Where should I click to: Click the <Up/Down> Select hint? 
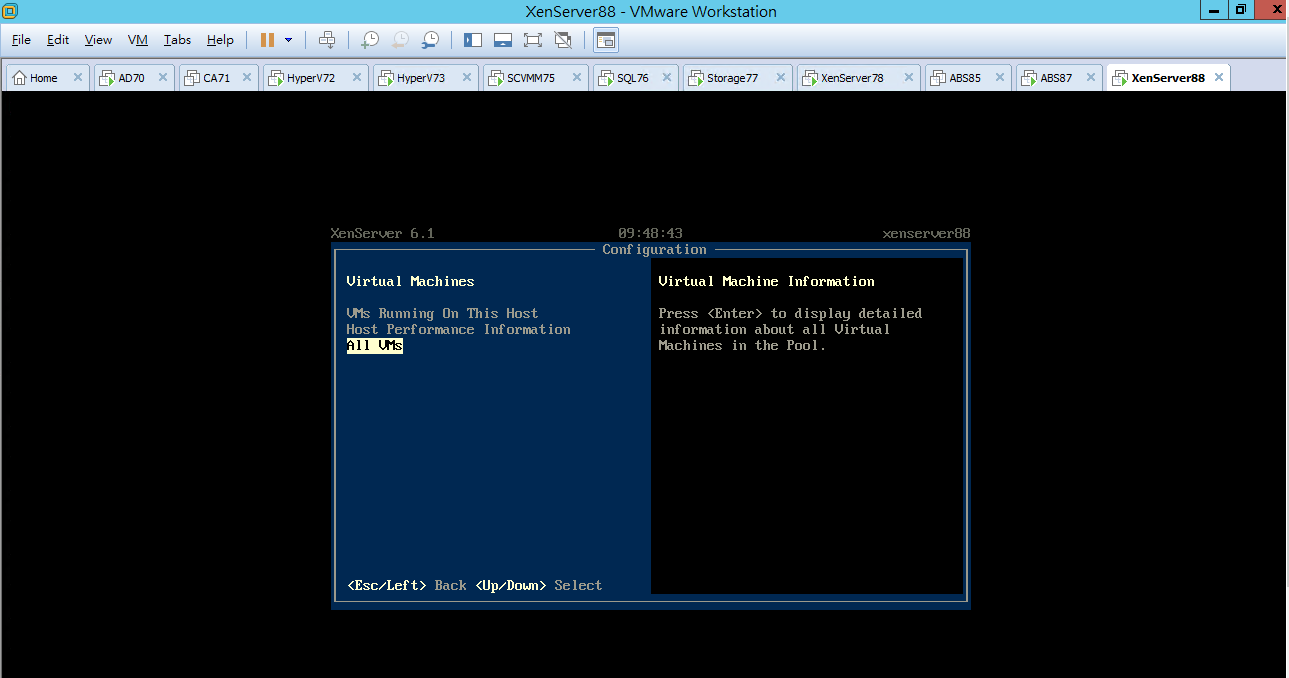(x=539, y=585)
